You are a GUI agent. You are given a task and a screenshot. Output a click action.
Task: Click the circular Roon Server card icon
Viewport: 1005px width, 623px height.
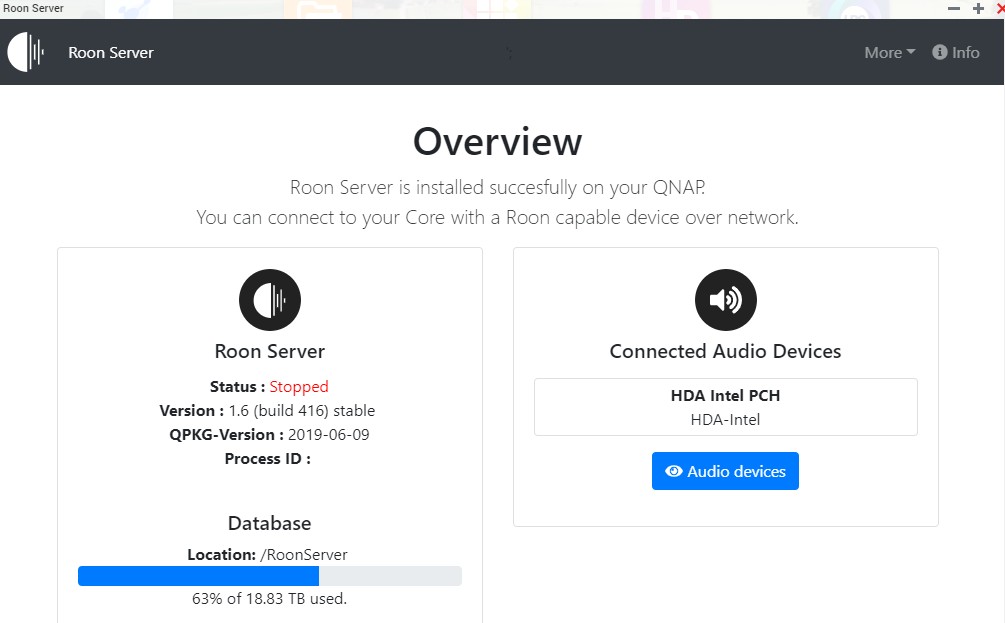tap(270, 299)
